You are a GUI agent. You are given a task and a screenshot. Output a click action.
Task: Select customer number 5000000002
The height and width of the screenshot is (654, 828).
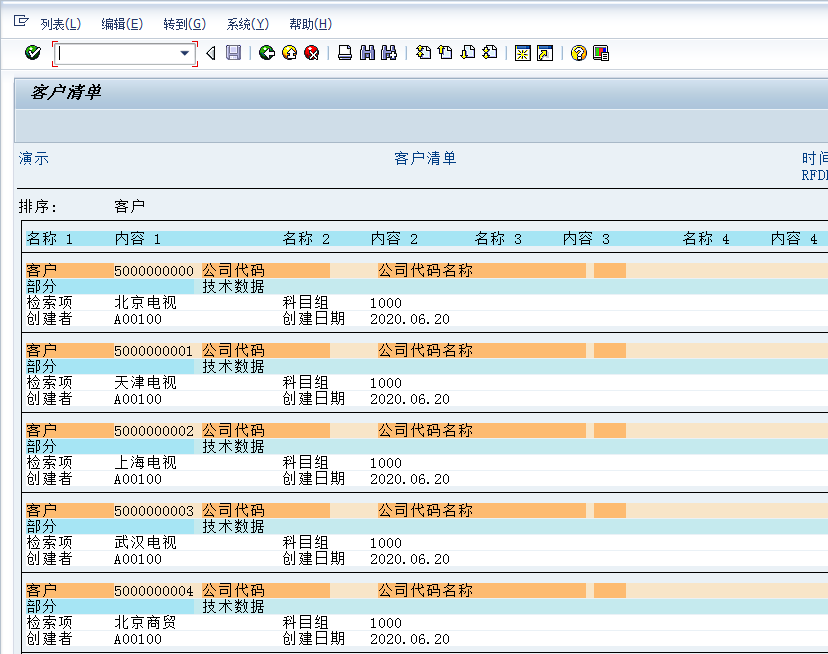pyautogui.click(x=154, y=431)
